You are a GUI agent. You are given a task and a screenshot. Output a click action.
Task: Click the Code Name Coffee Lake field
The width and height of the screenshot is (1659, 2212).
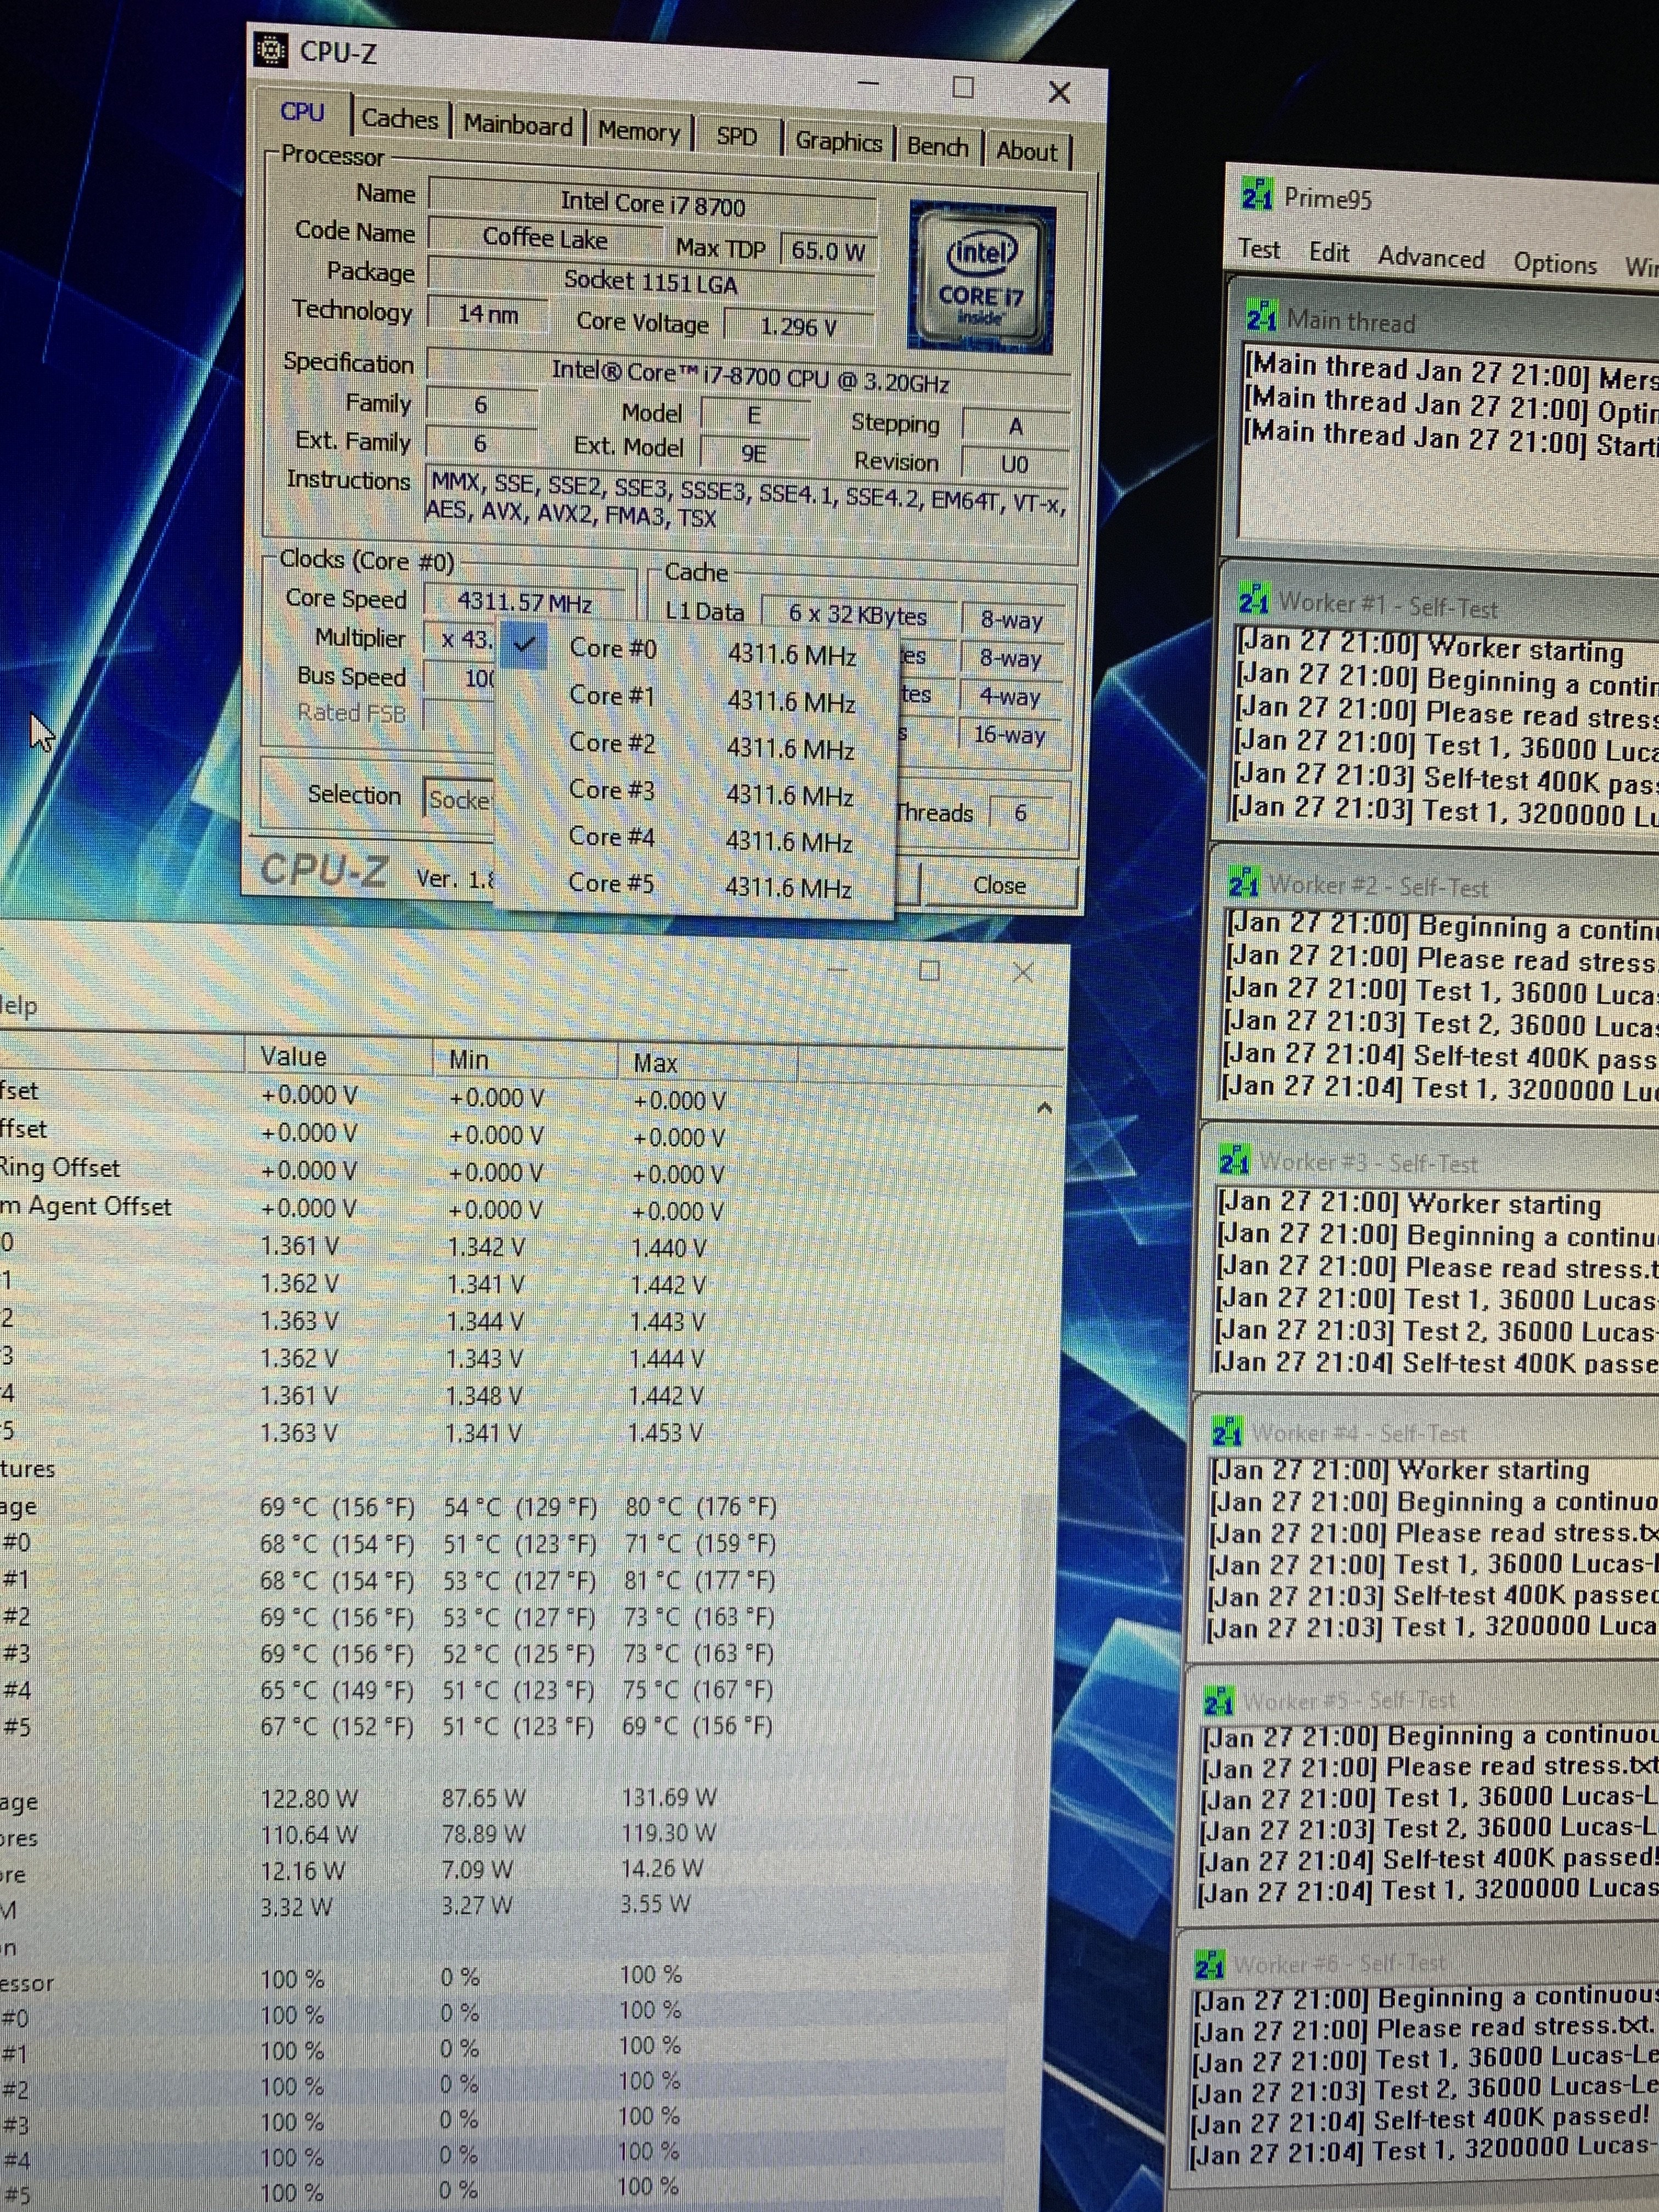click(545, 238)
